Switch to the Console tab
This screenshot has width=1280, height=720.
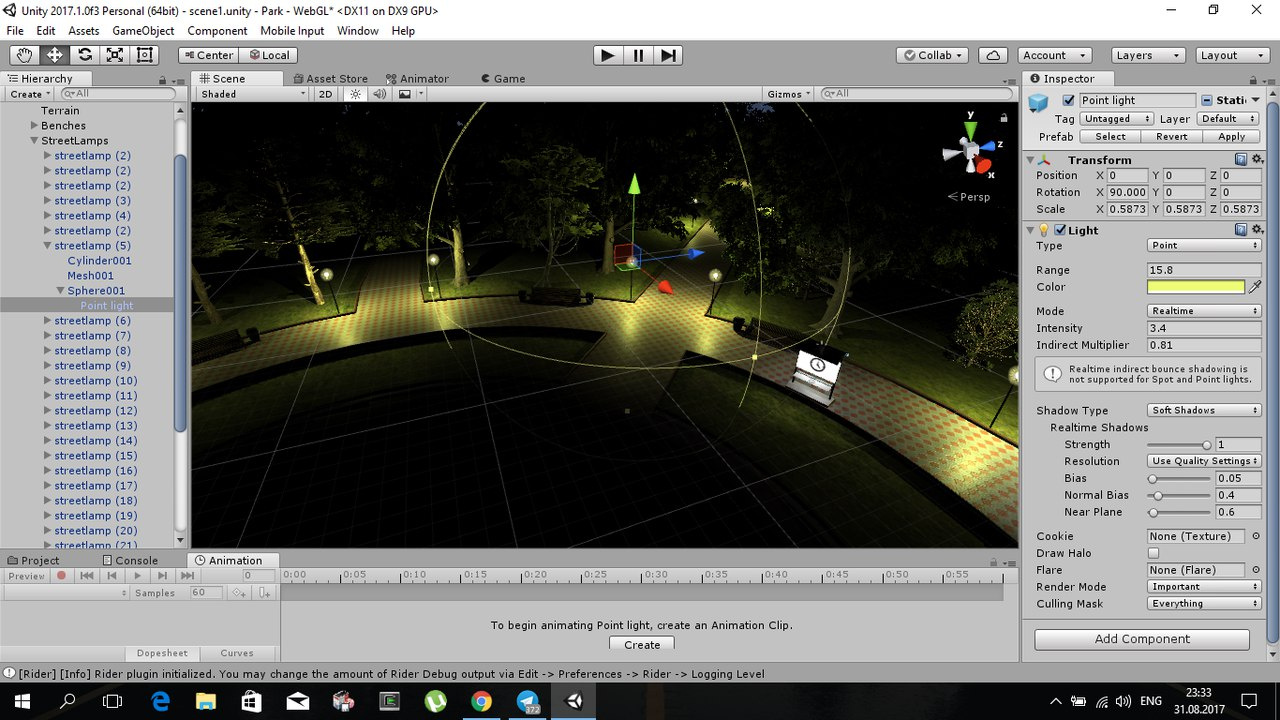coord(129,561)
